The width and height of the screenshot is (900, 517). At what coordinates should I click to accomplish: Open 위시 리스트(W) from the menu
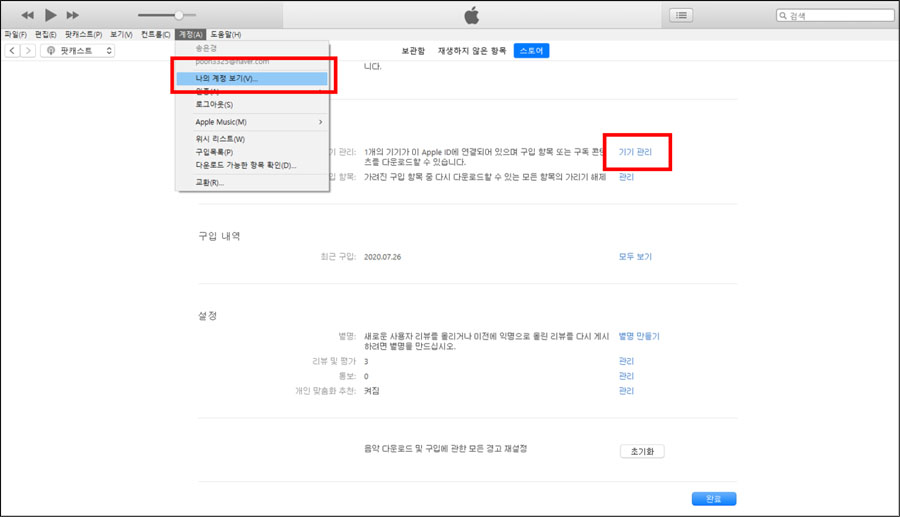[x=220, y=139]
